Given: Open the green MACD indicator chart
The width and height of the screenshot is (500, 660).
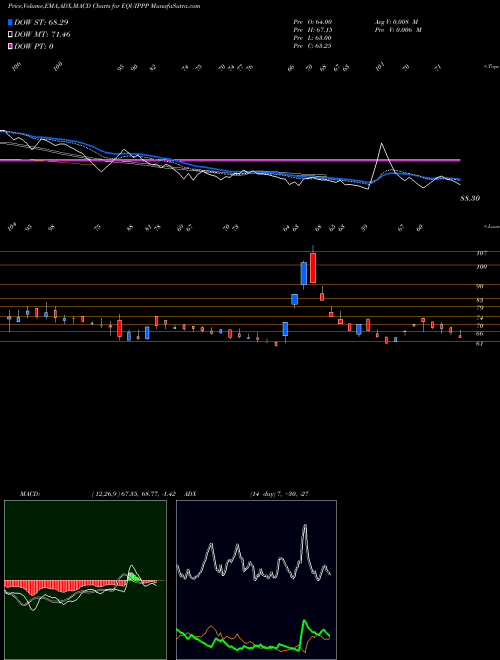Looking at the screenshot, I should (x=85, y=580).
